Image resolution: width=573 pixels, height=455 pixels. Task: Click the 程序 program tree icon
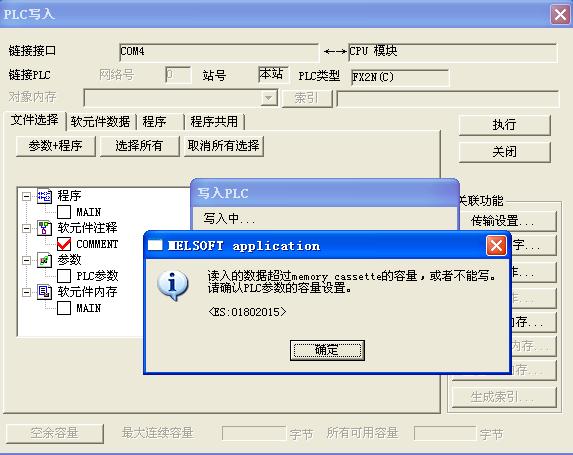click(x=44, y=196)
